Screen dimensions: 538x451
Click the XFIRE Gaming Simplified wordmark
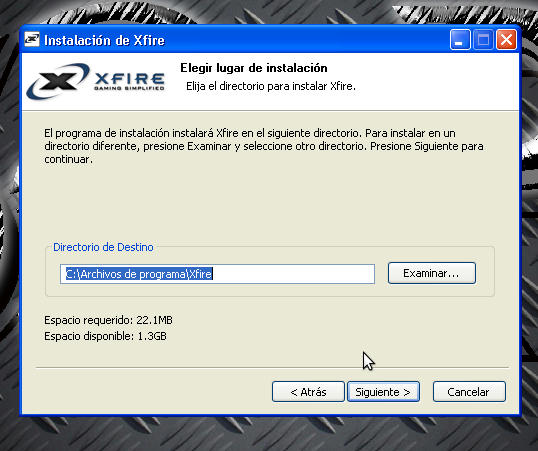129,82
